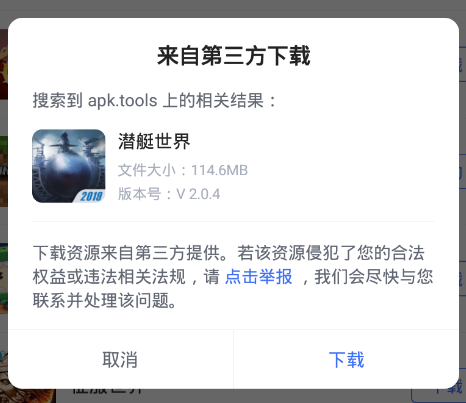The image size is (466, 403).
Task: Click the 来自第三方下载 dialog title
Action: point(233,56)
